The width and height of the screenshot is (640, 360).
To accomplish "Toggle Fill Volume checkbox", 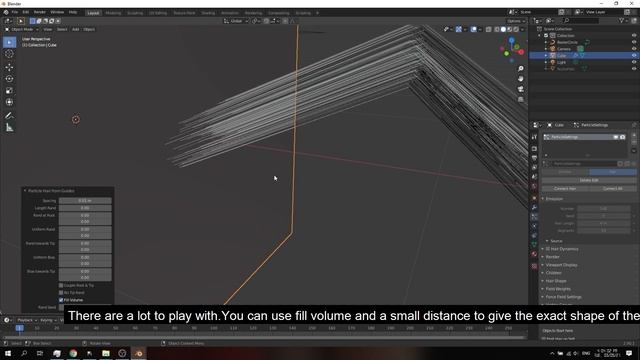I will pos(61,300).
